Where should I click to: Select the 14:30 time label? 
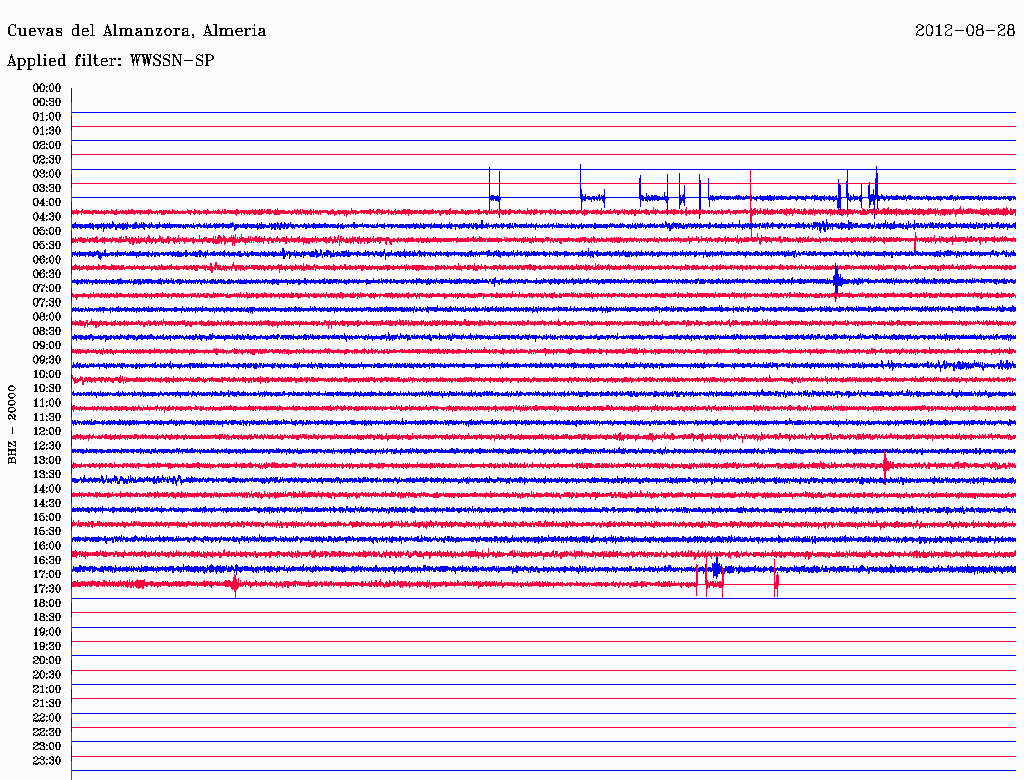click(47, 504)
